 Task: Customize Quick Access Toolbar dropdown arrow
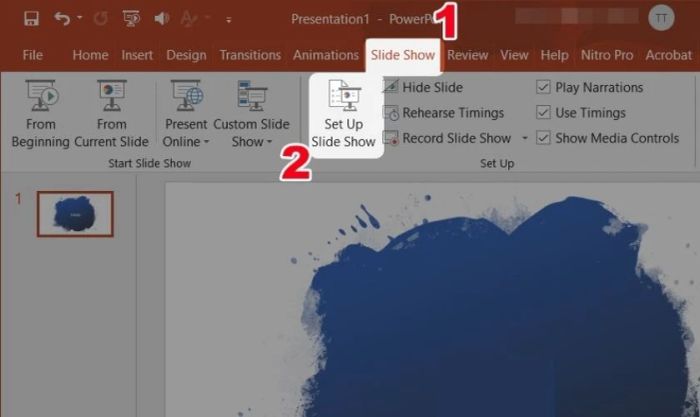point(229,20)
